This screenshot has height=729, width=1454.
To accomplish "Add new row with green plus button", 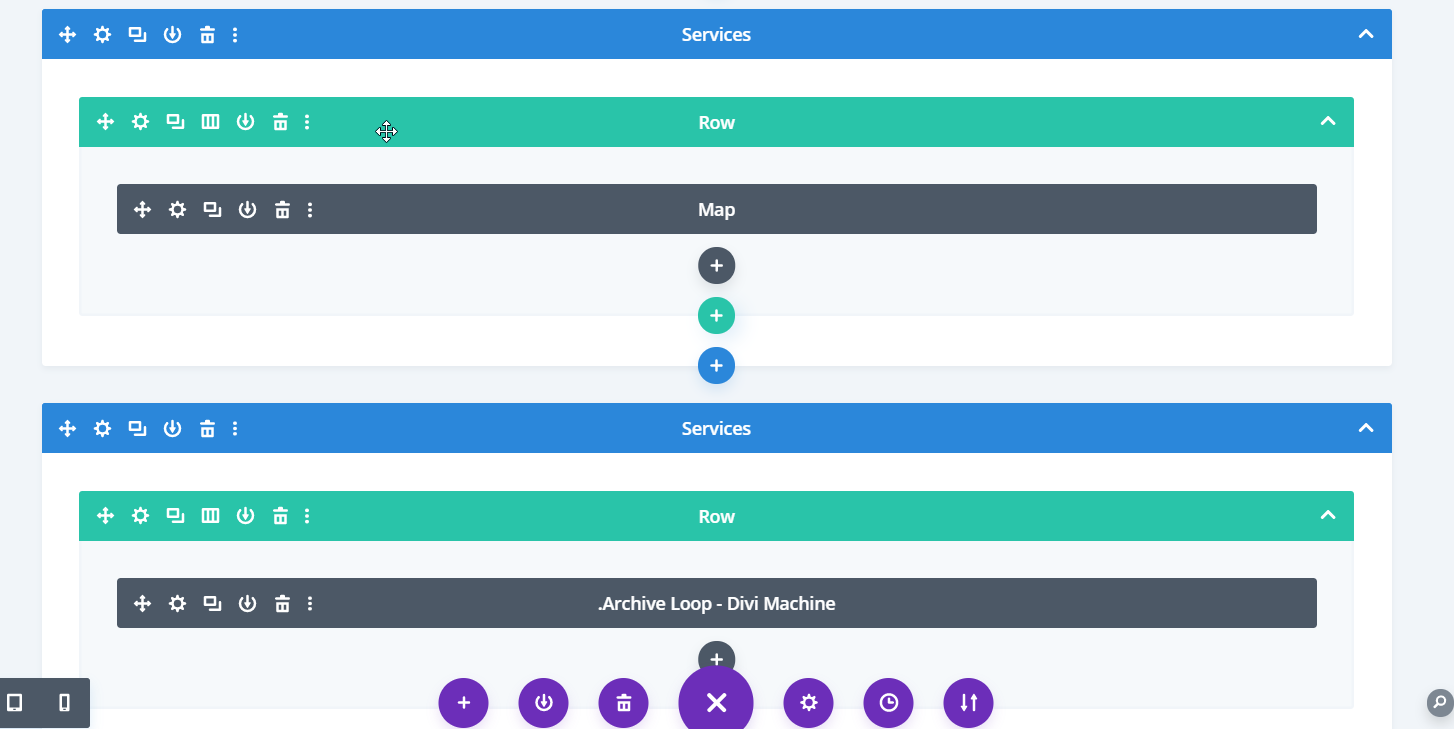I will pyautogui.click(x=716, y=316).
